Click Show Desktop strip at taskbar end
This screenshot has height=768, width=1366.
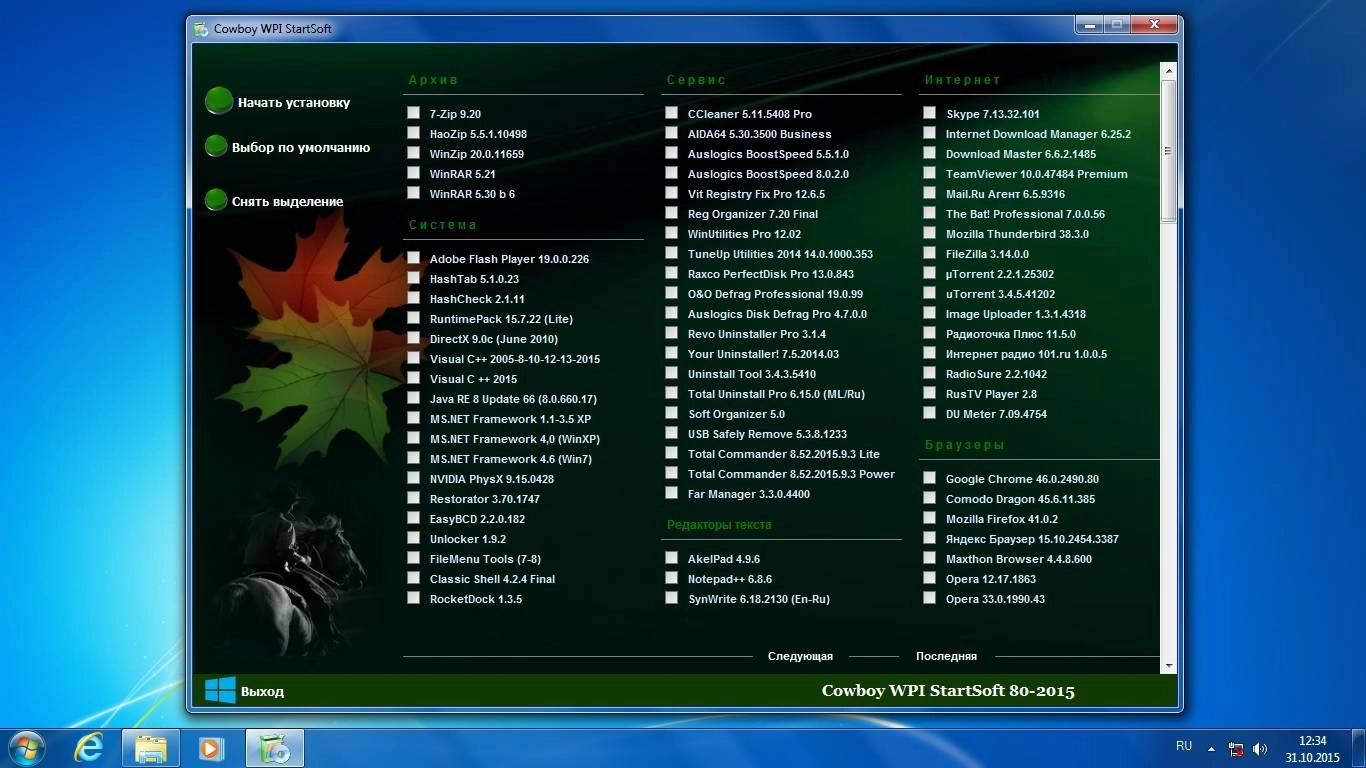[1359, 748]
